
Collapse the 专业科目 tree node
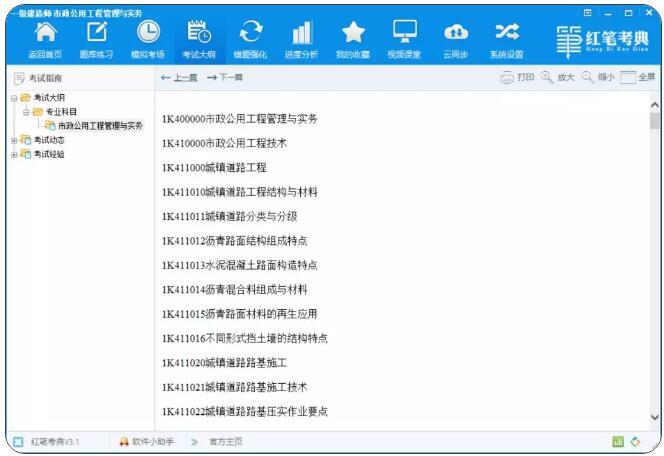26,112
